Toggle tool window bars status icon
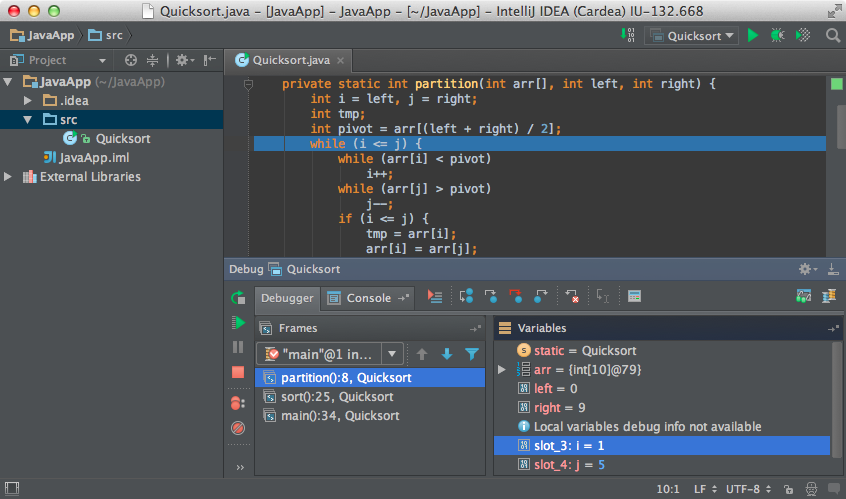The image size is (846, 499). pos(12,489)
